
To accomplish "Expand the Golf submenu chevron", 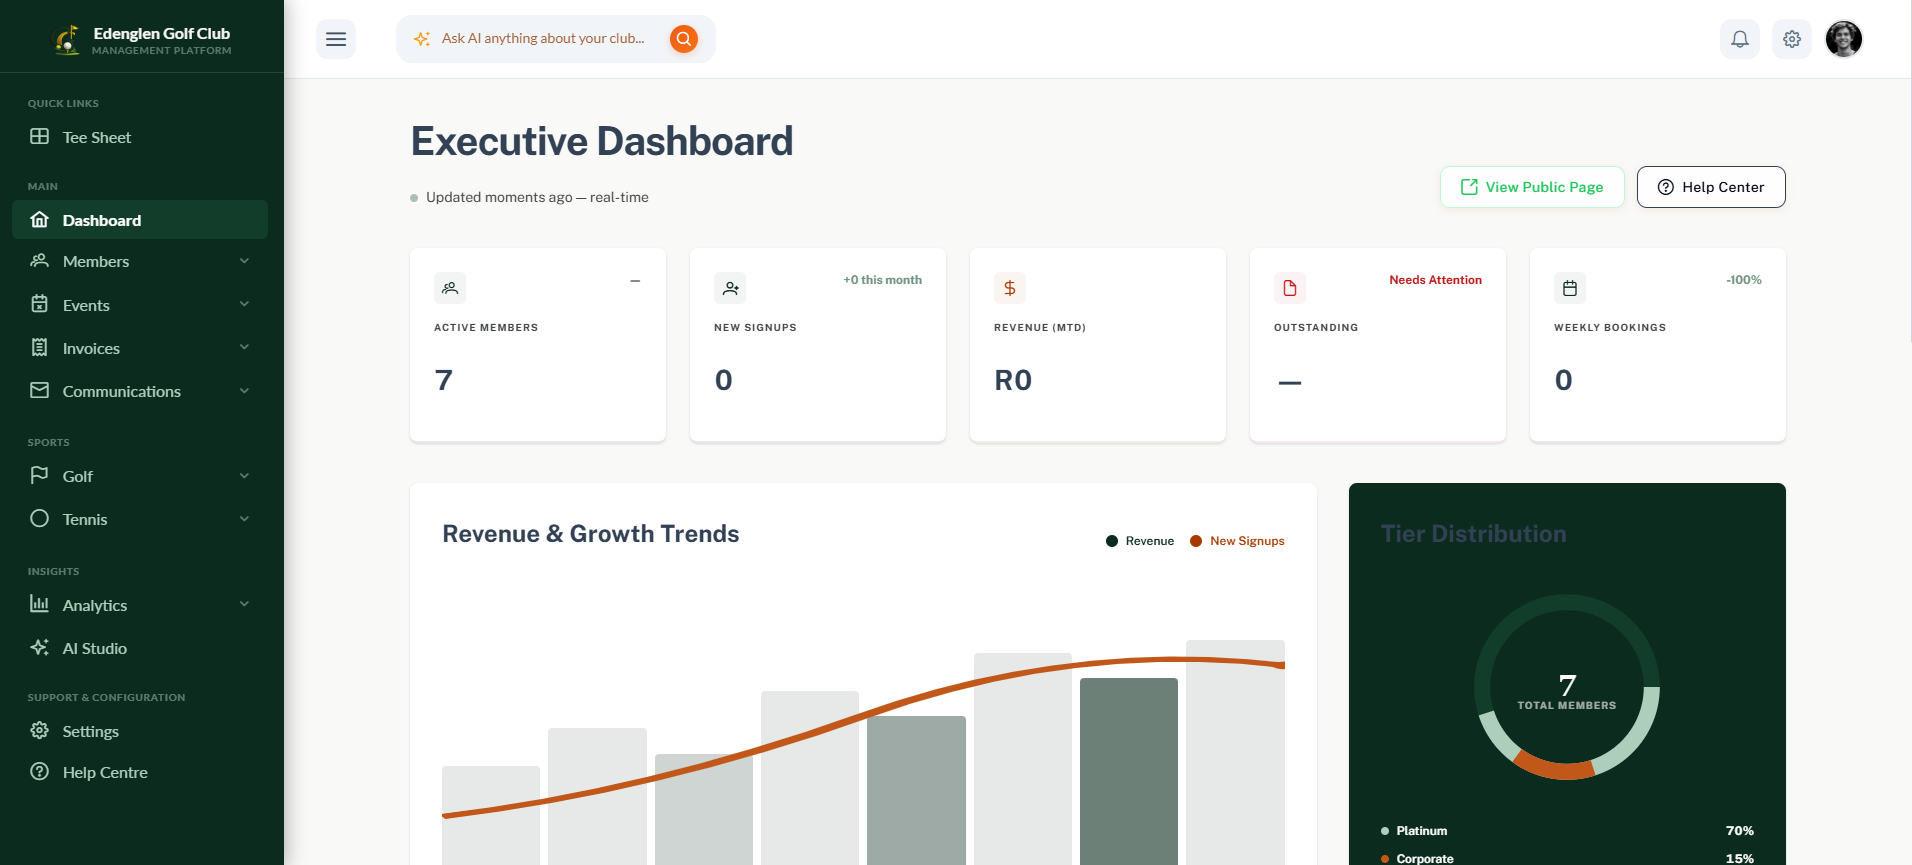I will (x=244, y=476).
